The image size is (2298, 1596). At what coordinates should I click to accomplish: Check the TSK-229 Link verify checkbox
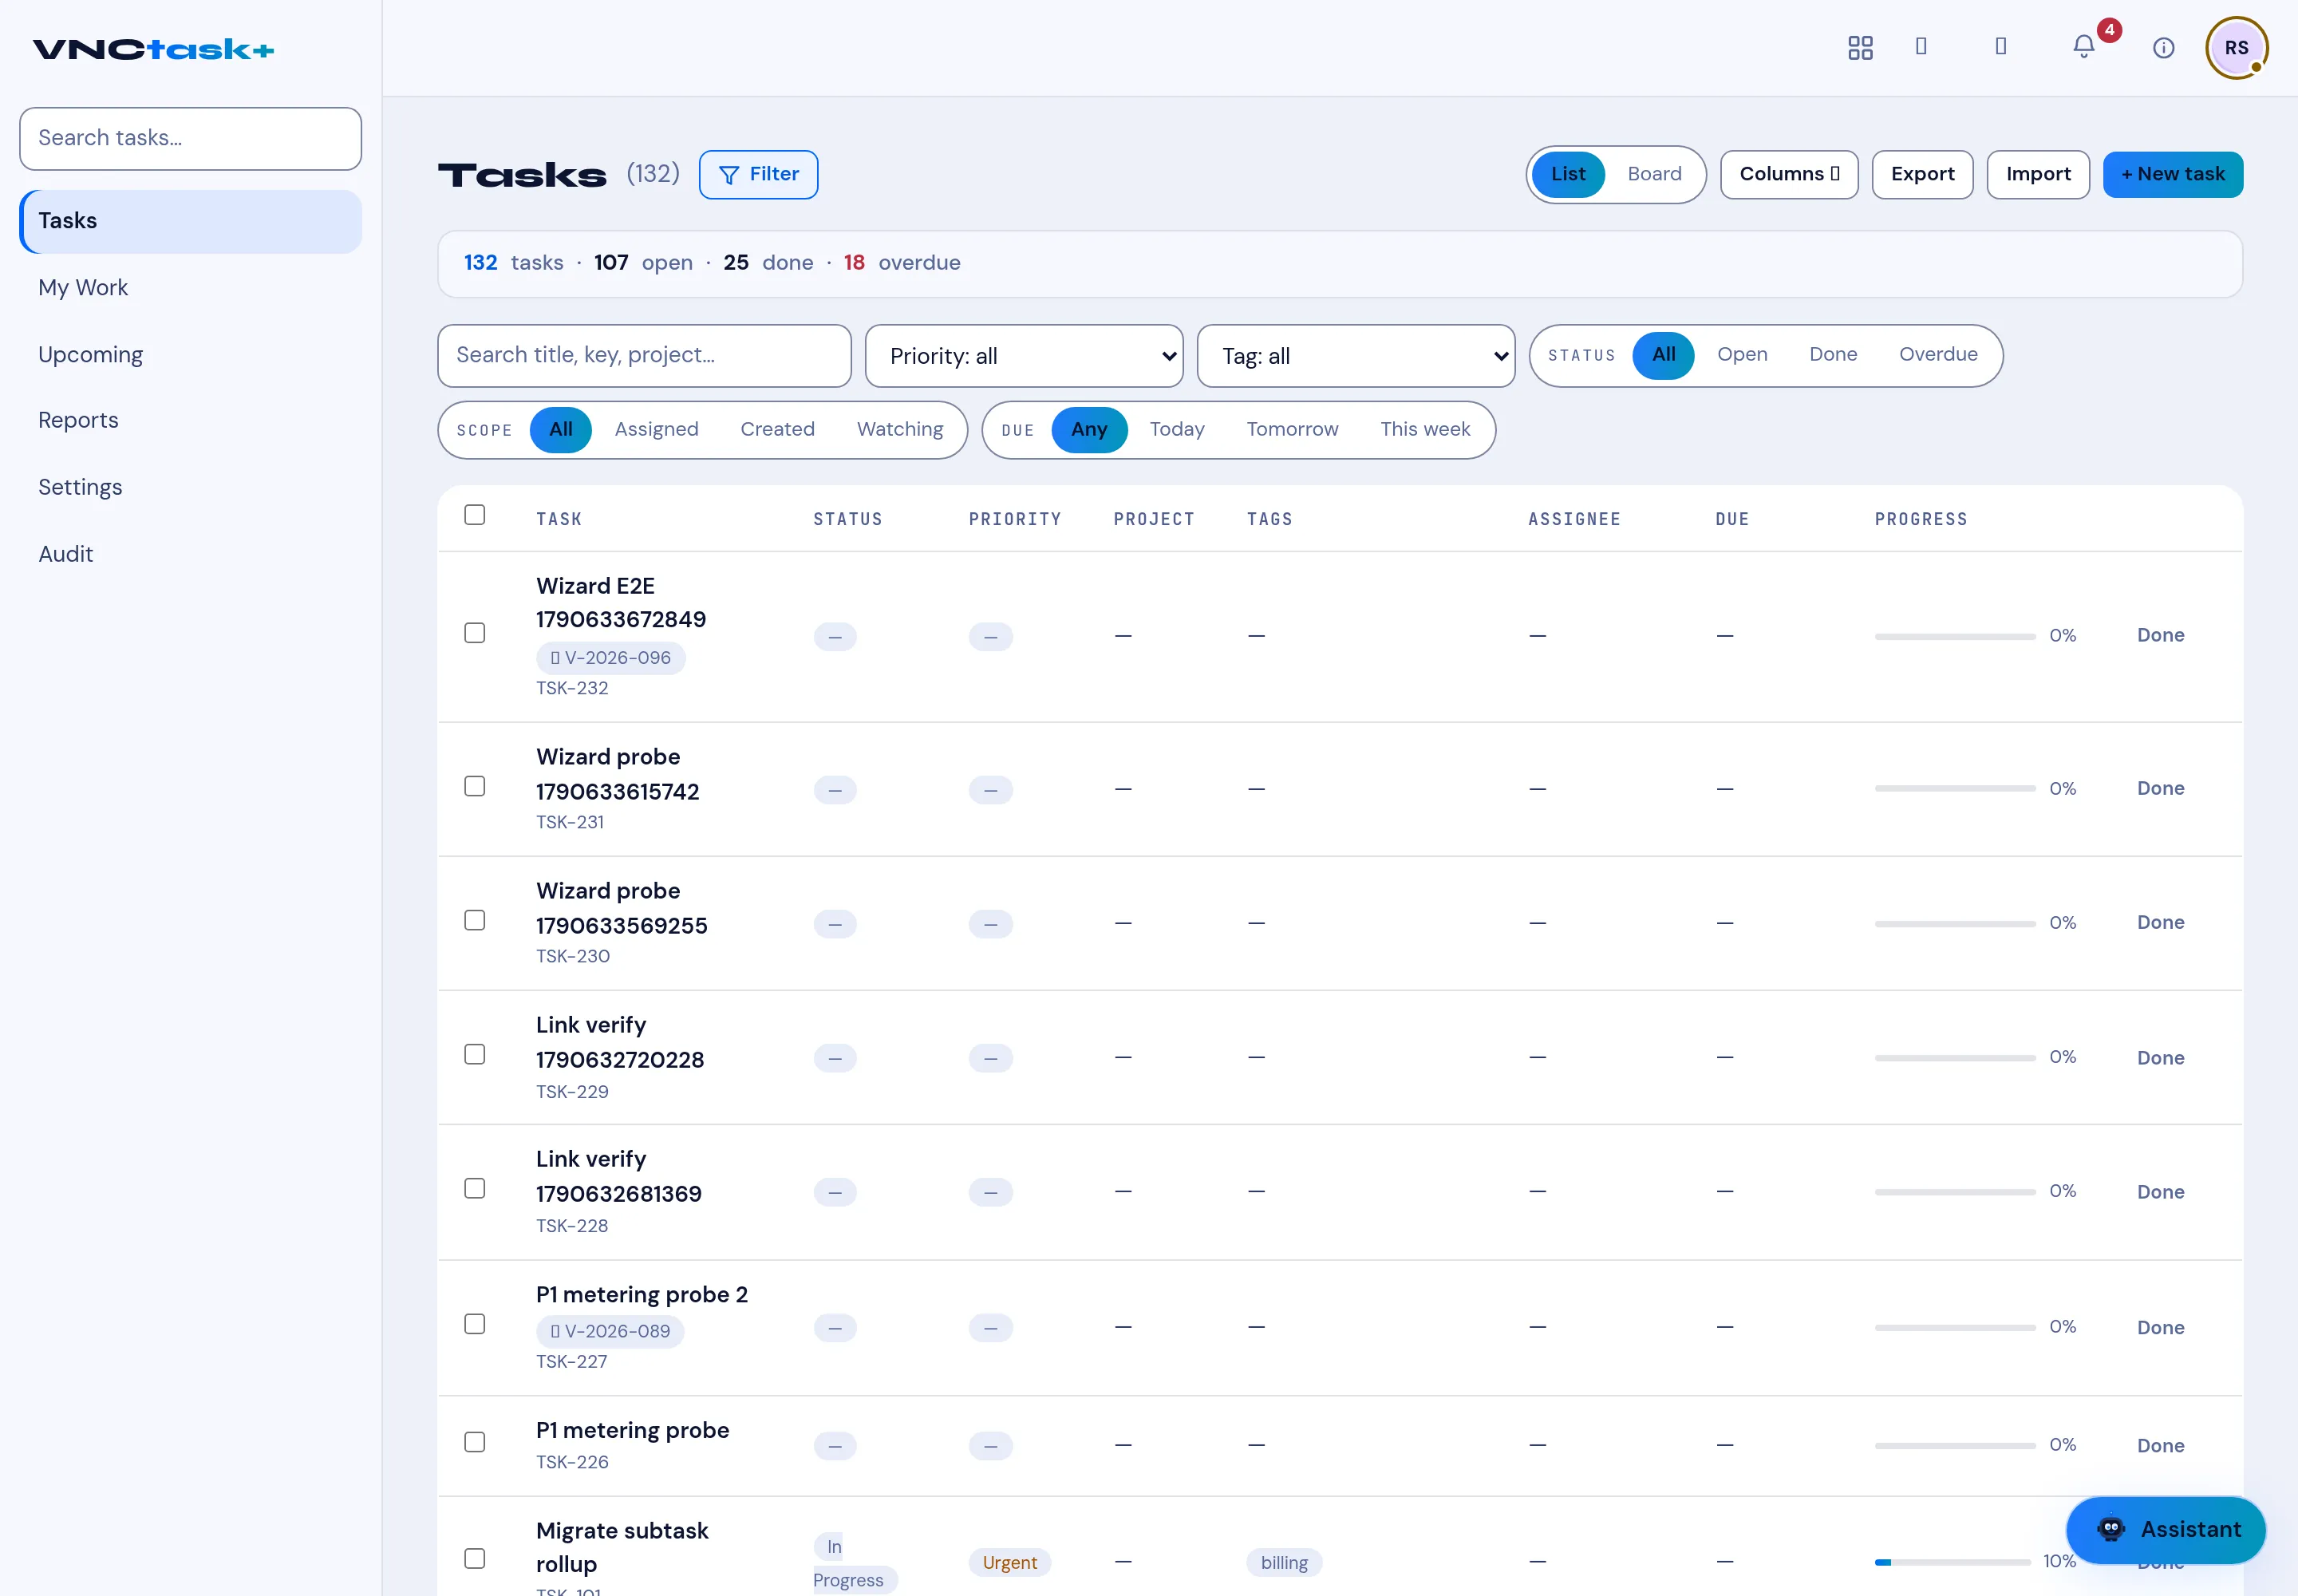pos(475,1055)
